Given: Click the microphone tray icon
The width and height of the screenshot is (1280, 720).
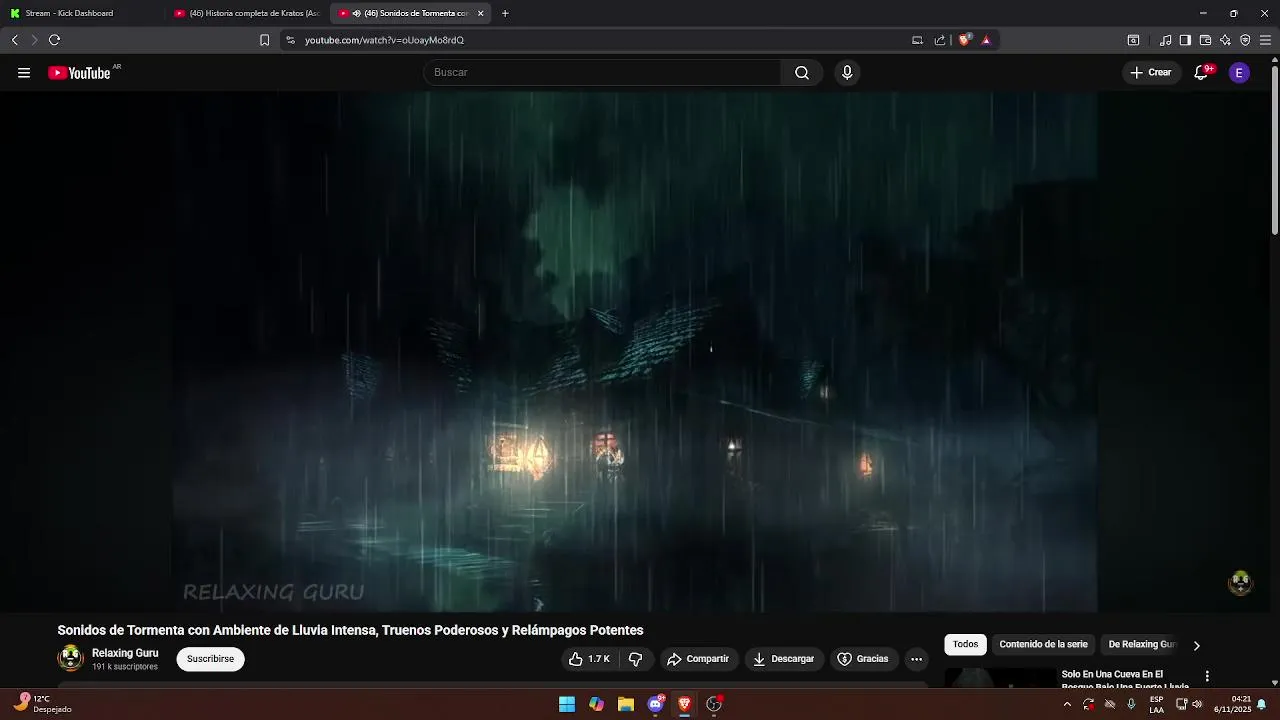Looking at the screenshot, I should [x=1131, y=704].
